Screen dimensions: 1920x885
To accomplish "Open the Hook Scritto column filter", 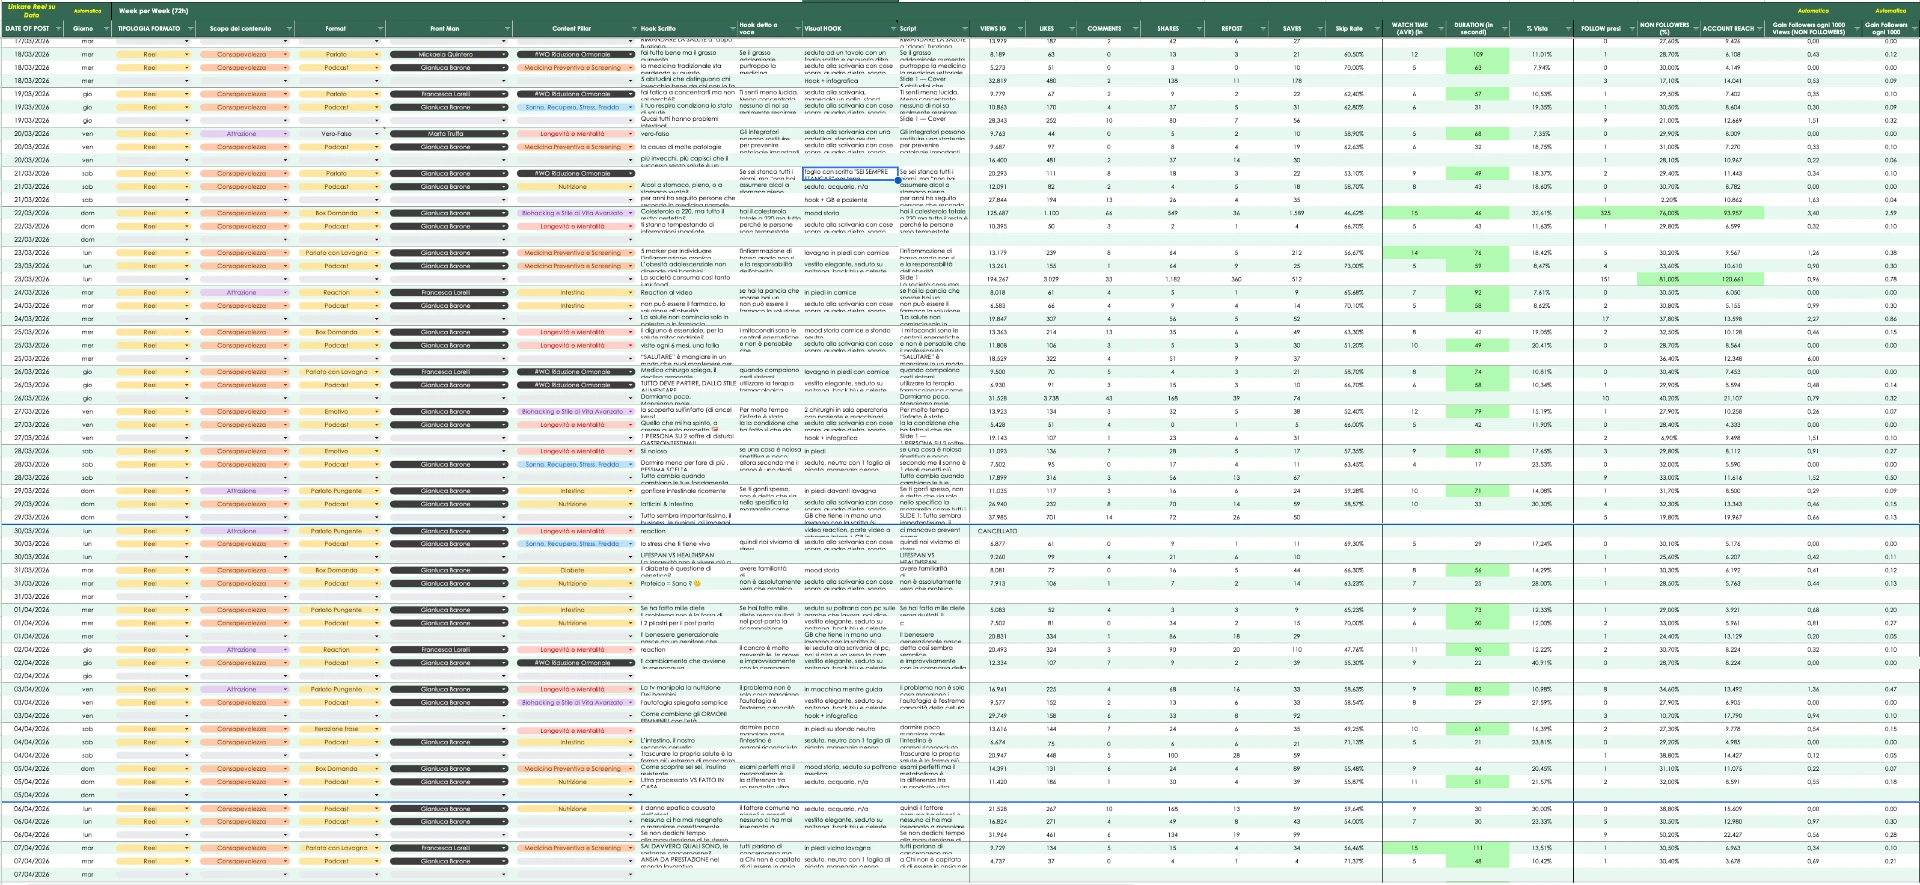I will (731, 29).
